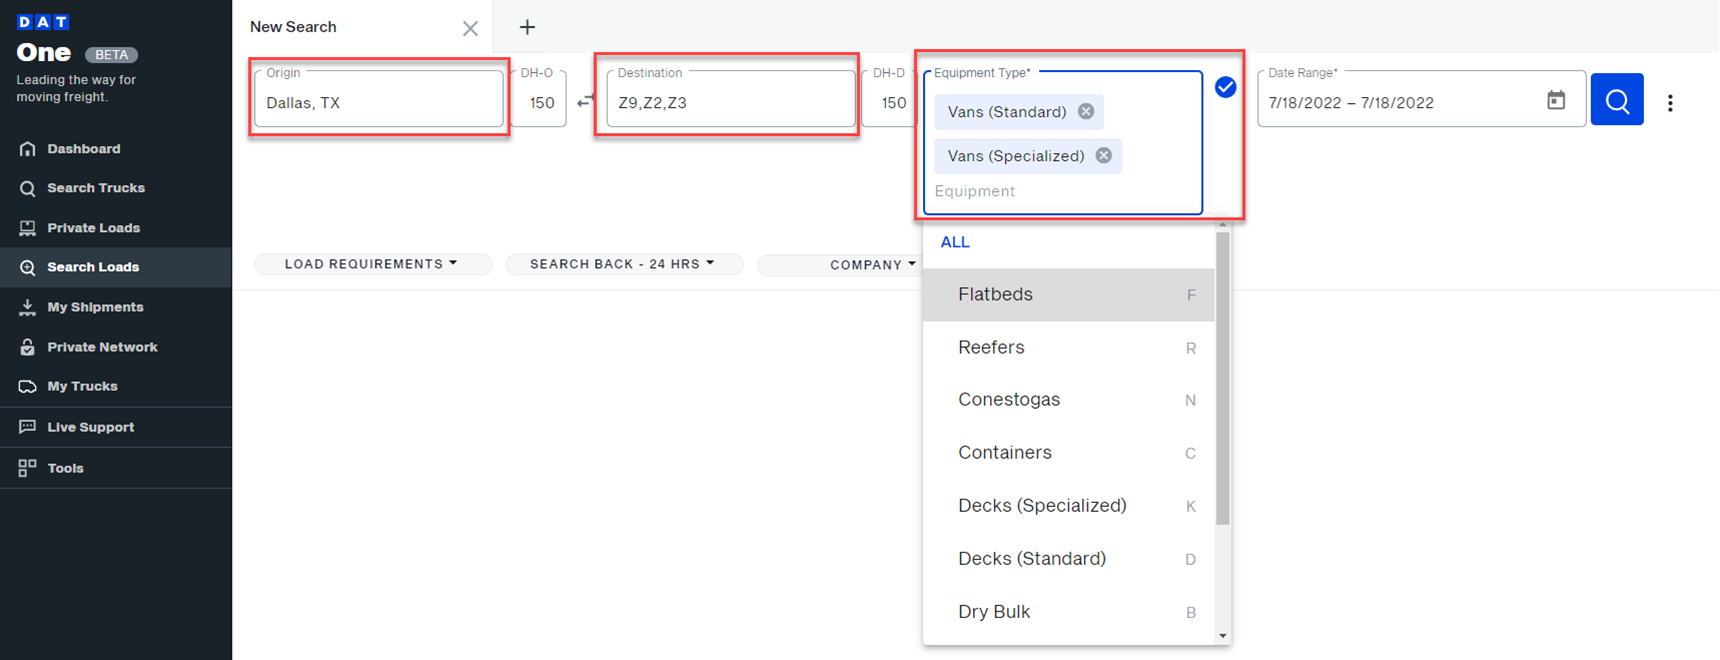Confirm equipment selection with blue checkmark
This screenshot has height=660, width=1720.
(1225, 88)
